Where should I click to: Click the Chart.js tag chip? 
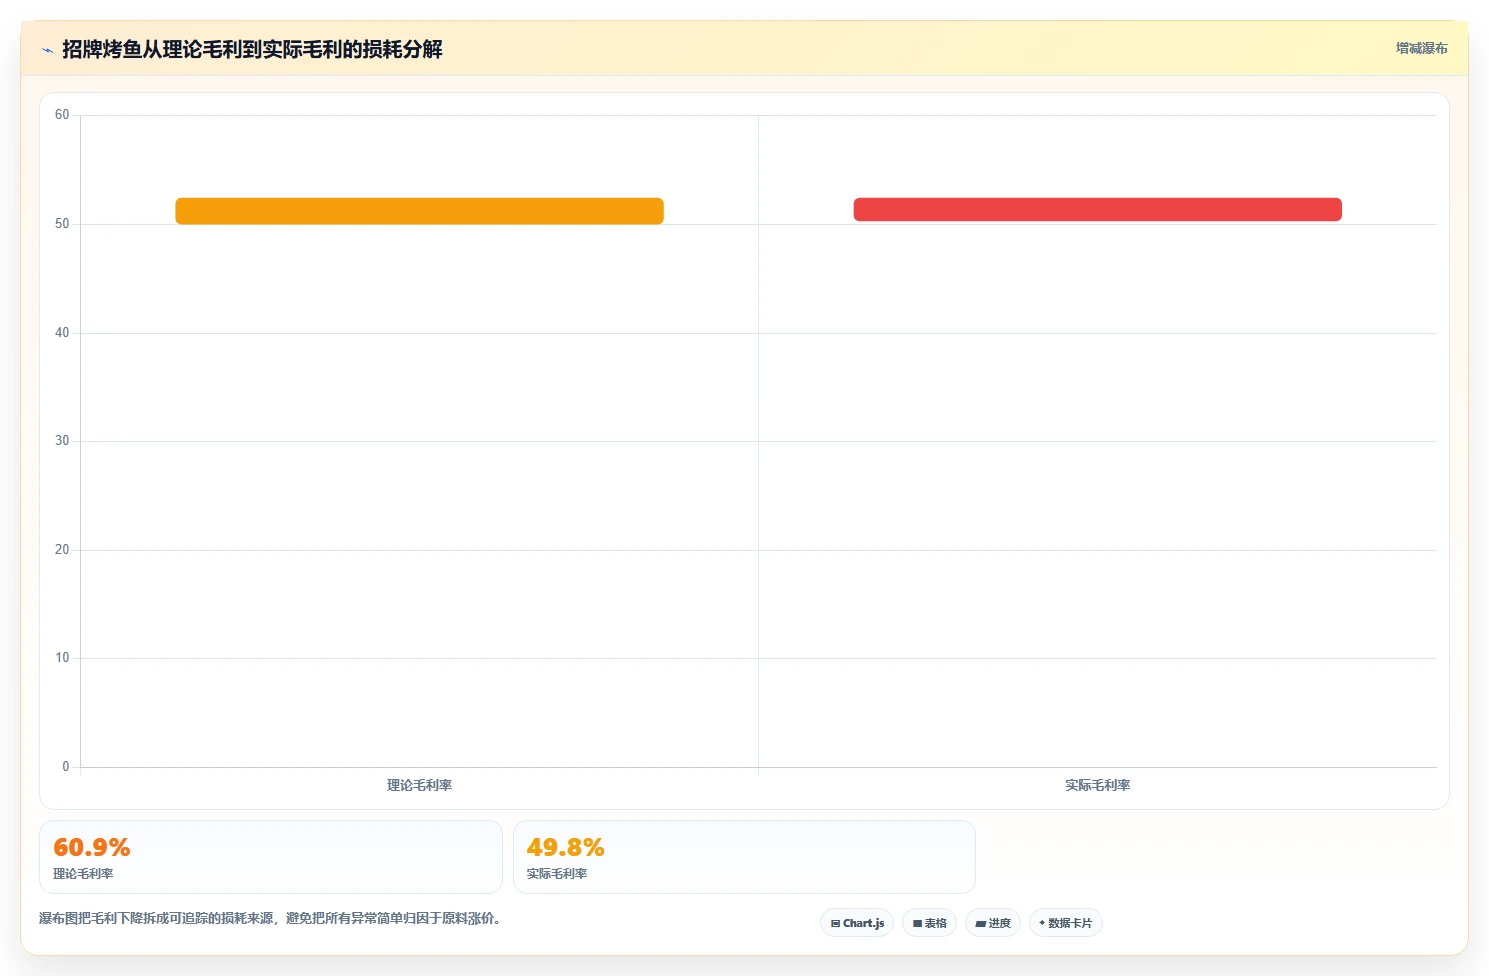tap(857, 923)
